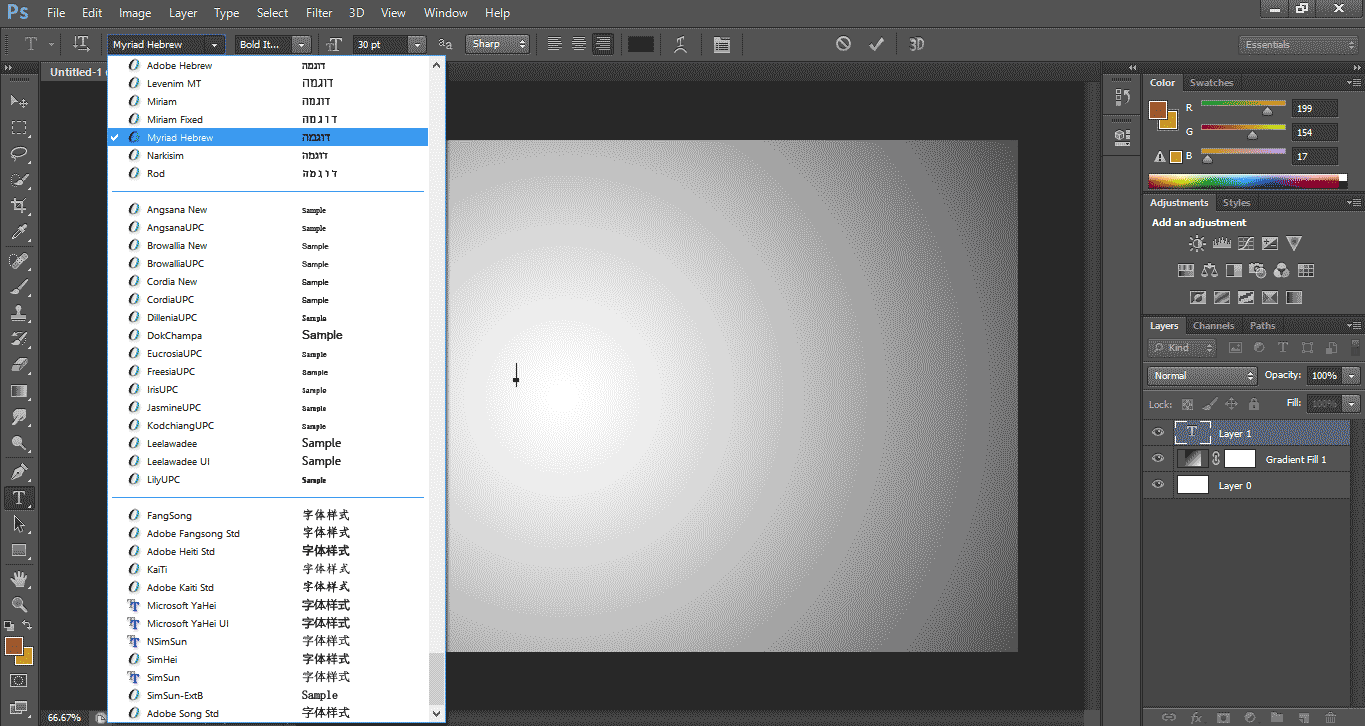This screenshot has width=1365, height=726.
Task: Select the Lasso tool
Action: pos(19,154)
